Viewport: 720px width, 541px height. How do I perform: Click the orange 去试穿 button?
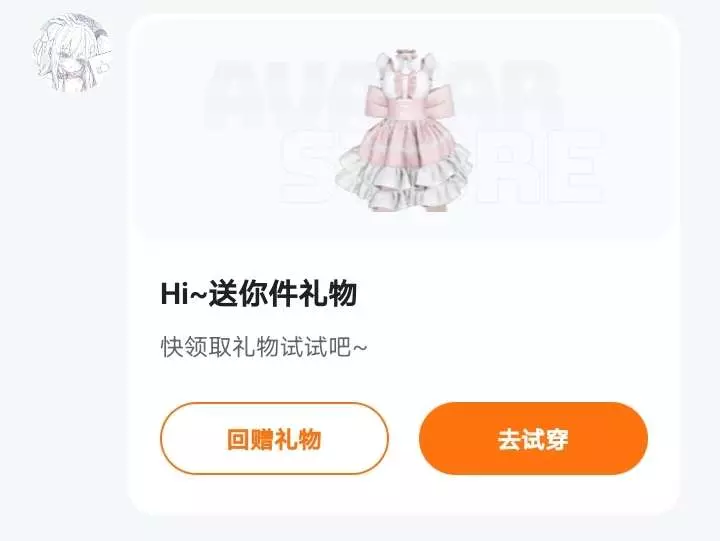click(x=533, y=439)
